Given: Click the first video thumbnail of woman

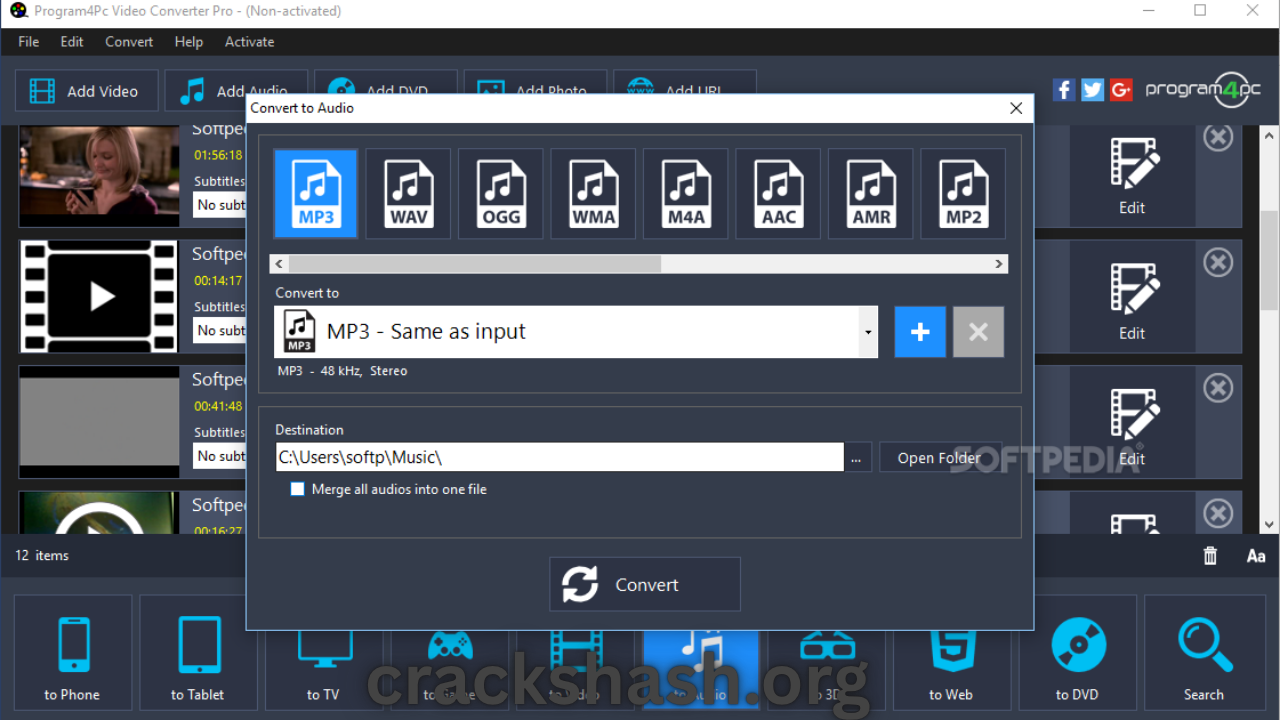Looking at the screenshot, I should [x=99, y=171].
